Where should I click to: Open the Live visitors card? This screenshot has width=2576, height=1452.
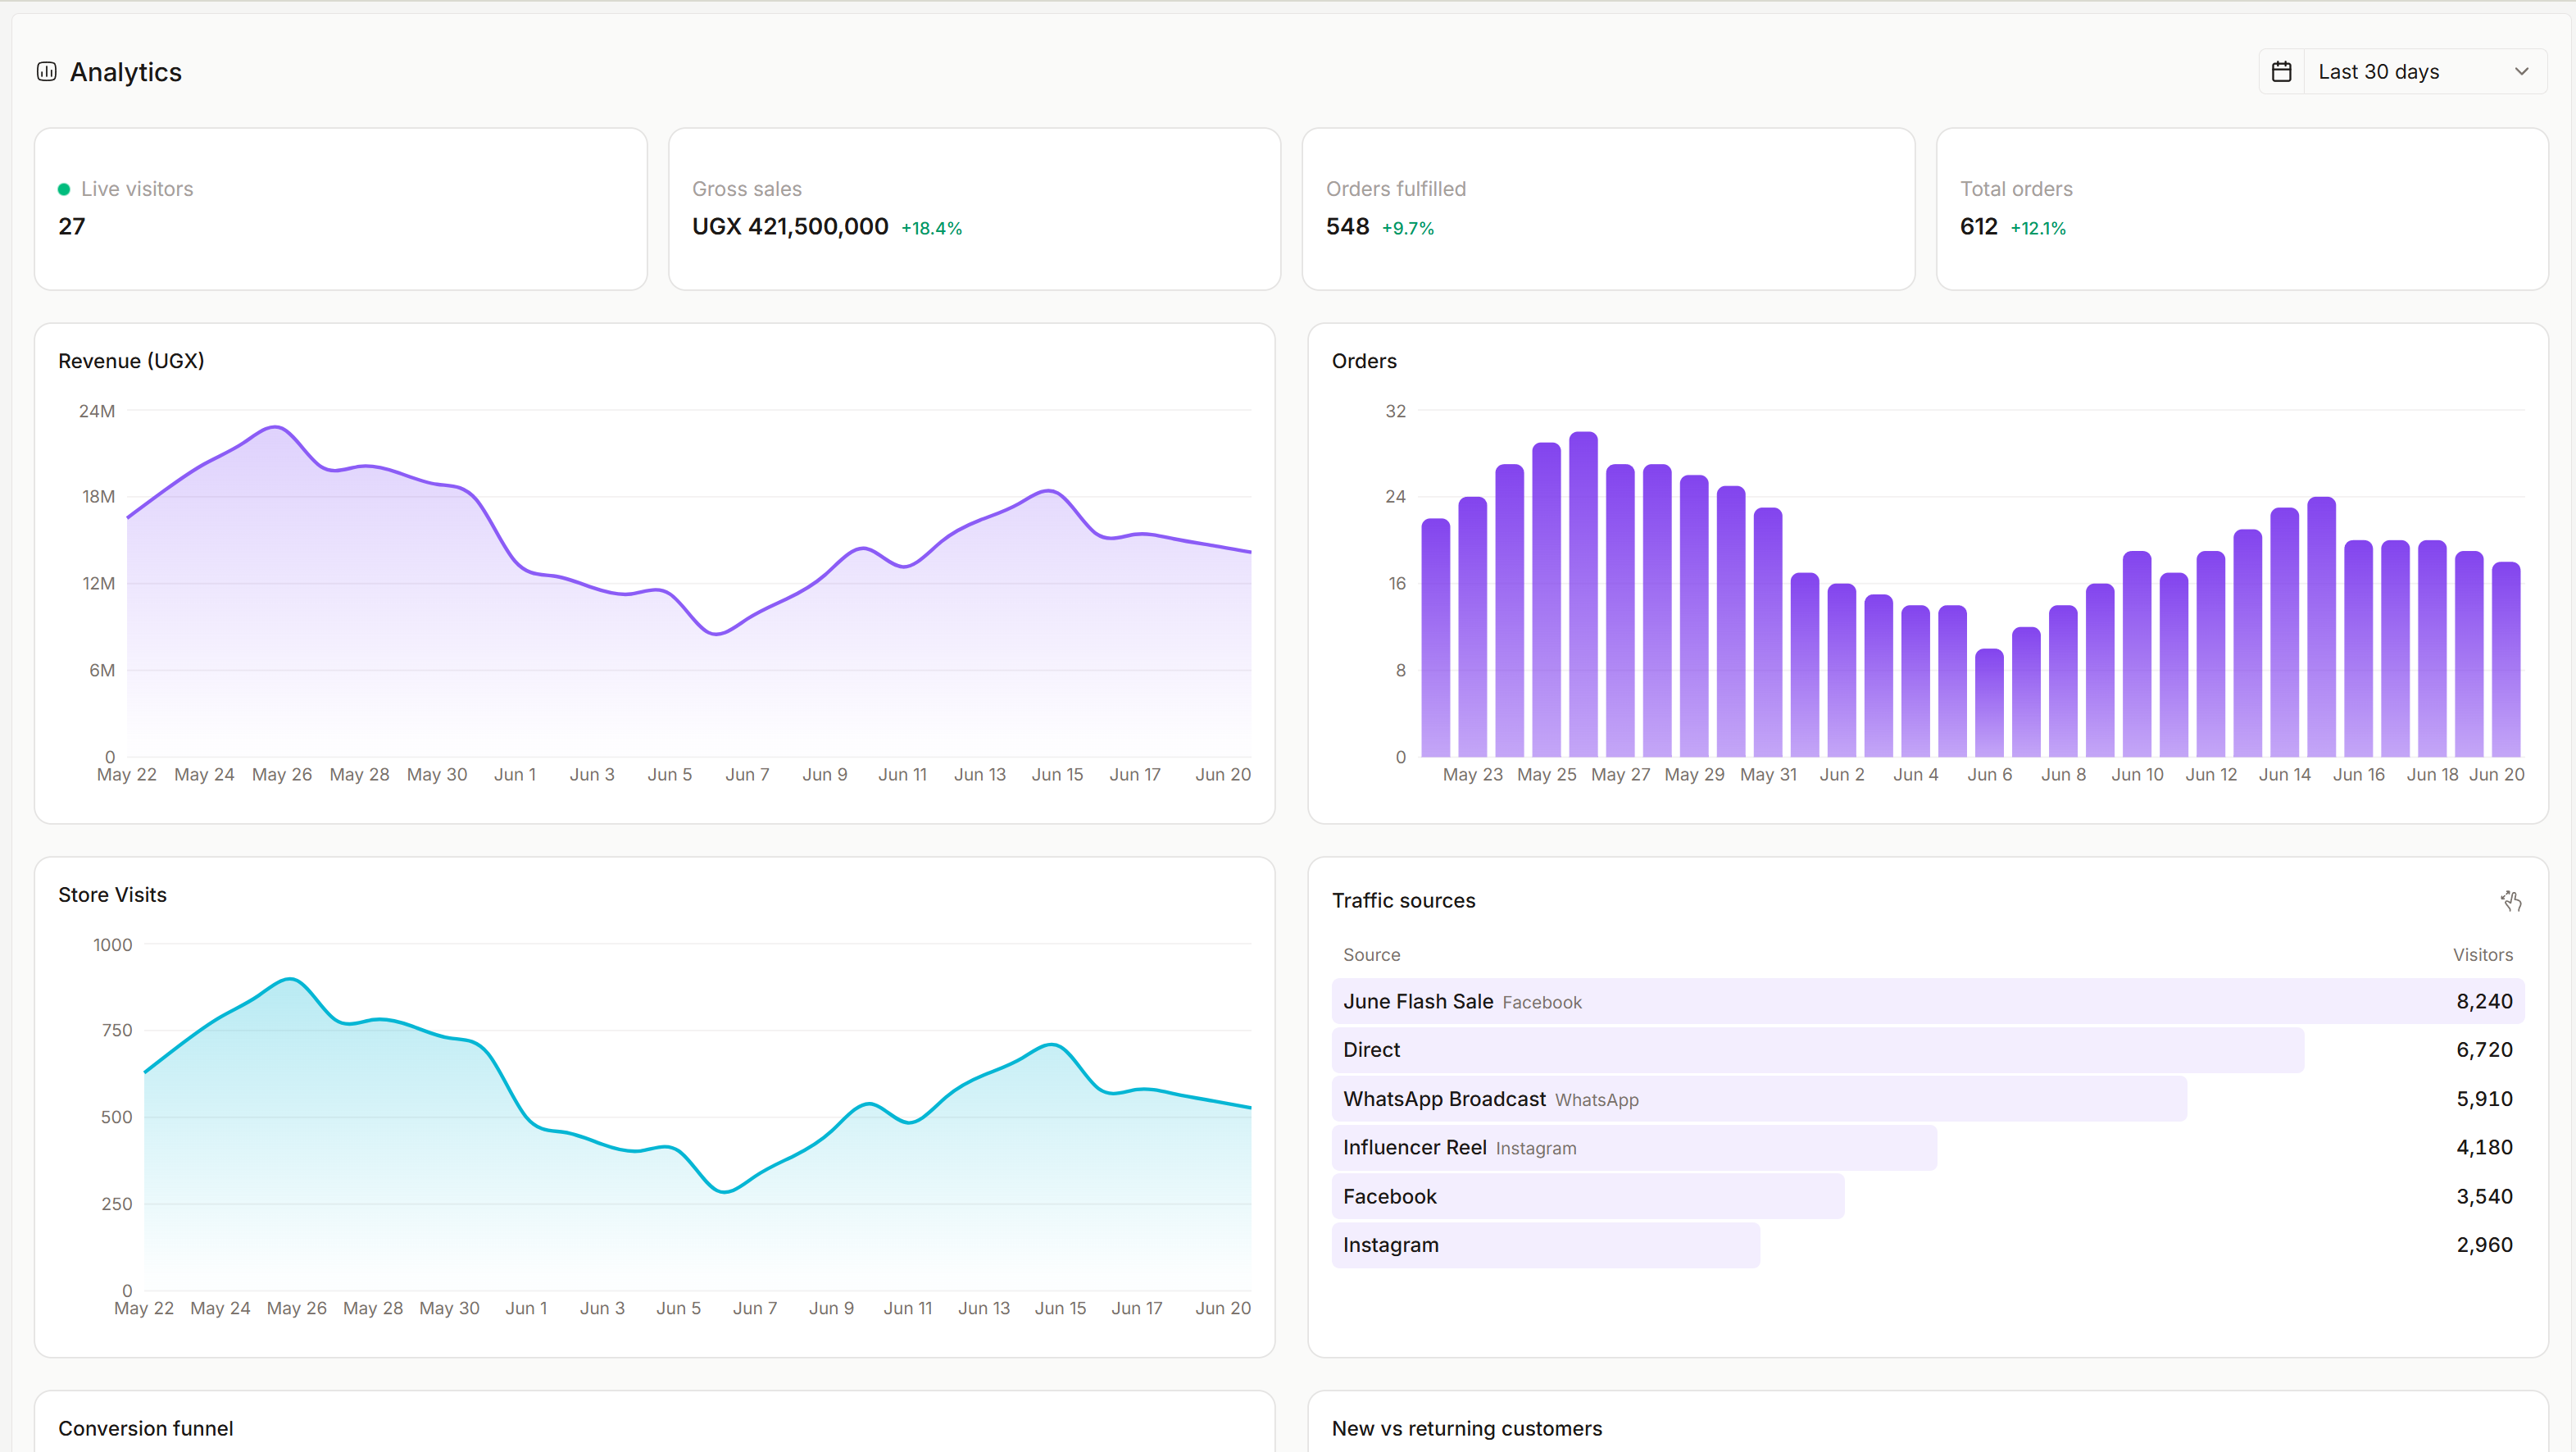click(x=341, y=209)
